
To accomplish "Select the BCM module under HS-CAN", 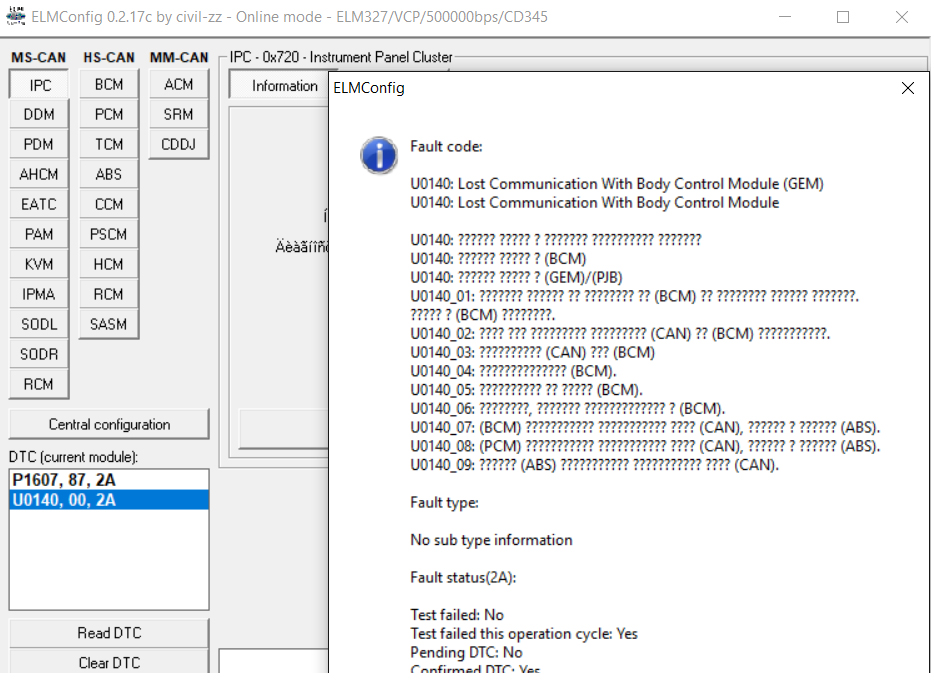I will coord(109,85).
